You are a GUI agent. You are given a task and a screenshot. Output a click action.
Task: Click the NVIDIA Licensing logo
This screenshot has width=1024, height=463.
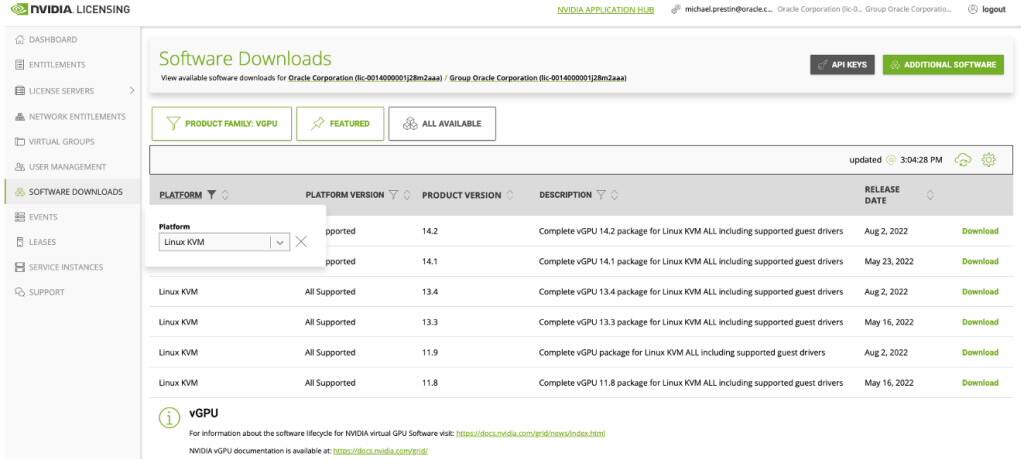(71, 9)
